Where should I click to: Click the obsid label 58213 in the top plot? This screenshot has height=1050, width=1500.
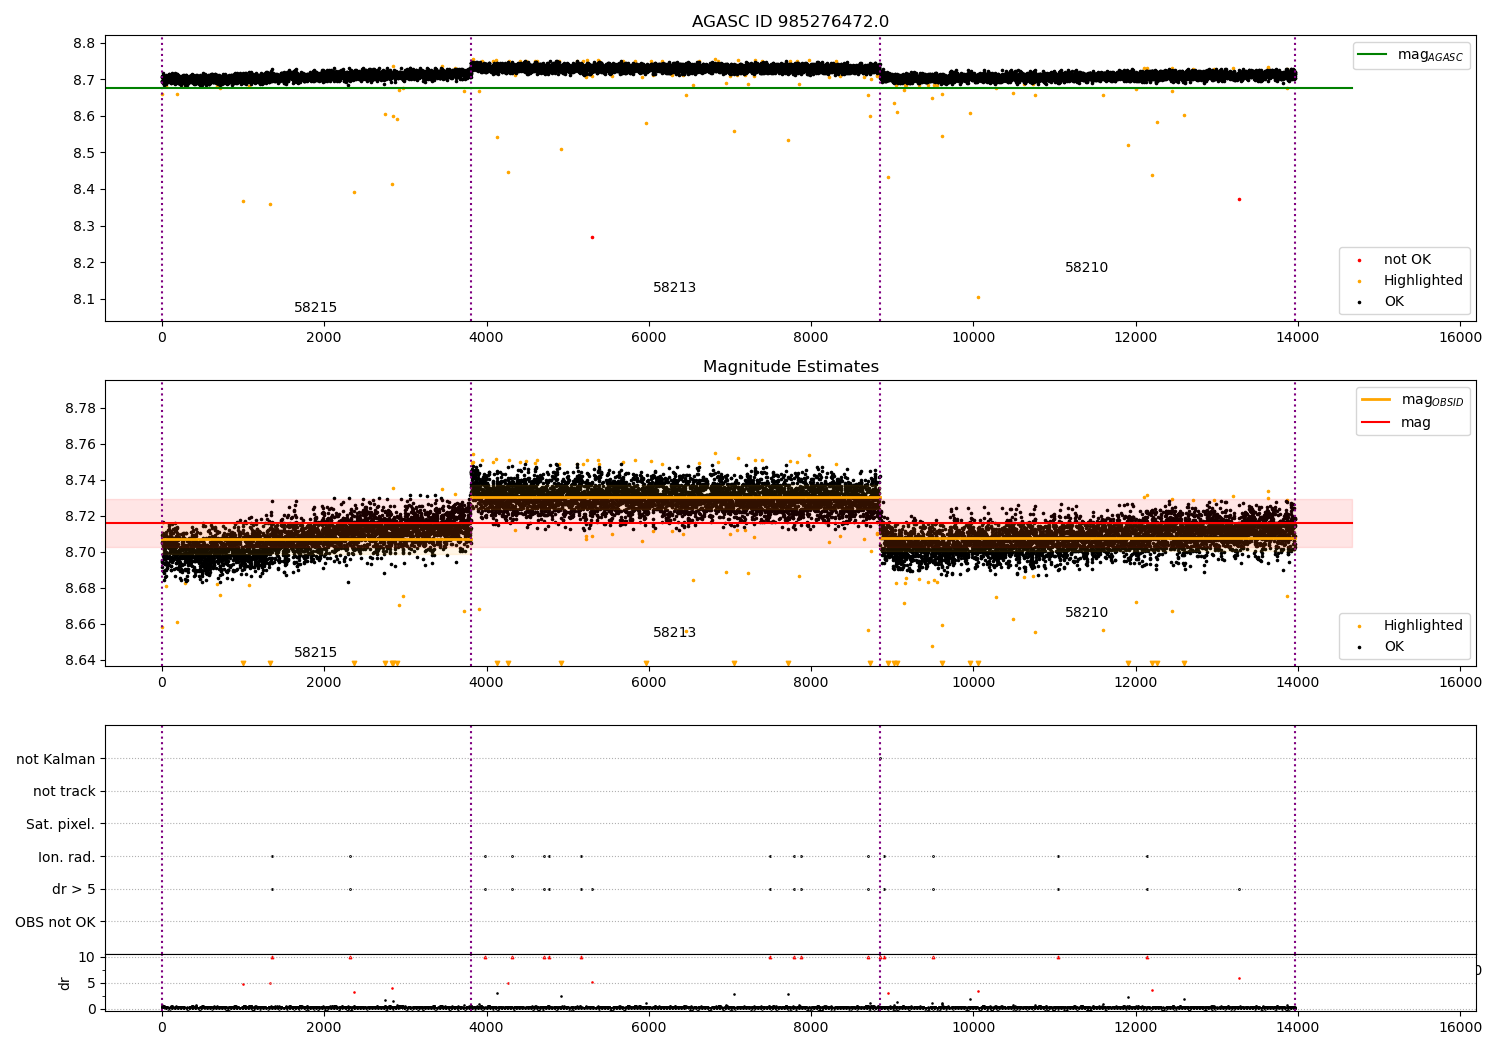click(x=674, y=288)
